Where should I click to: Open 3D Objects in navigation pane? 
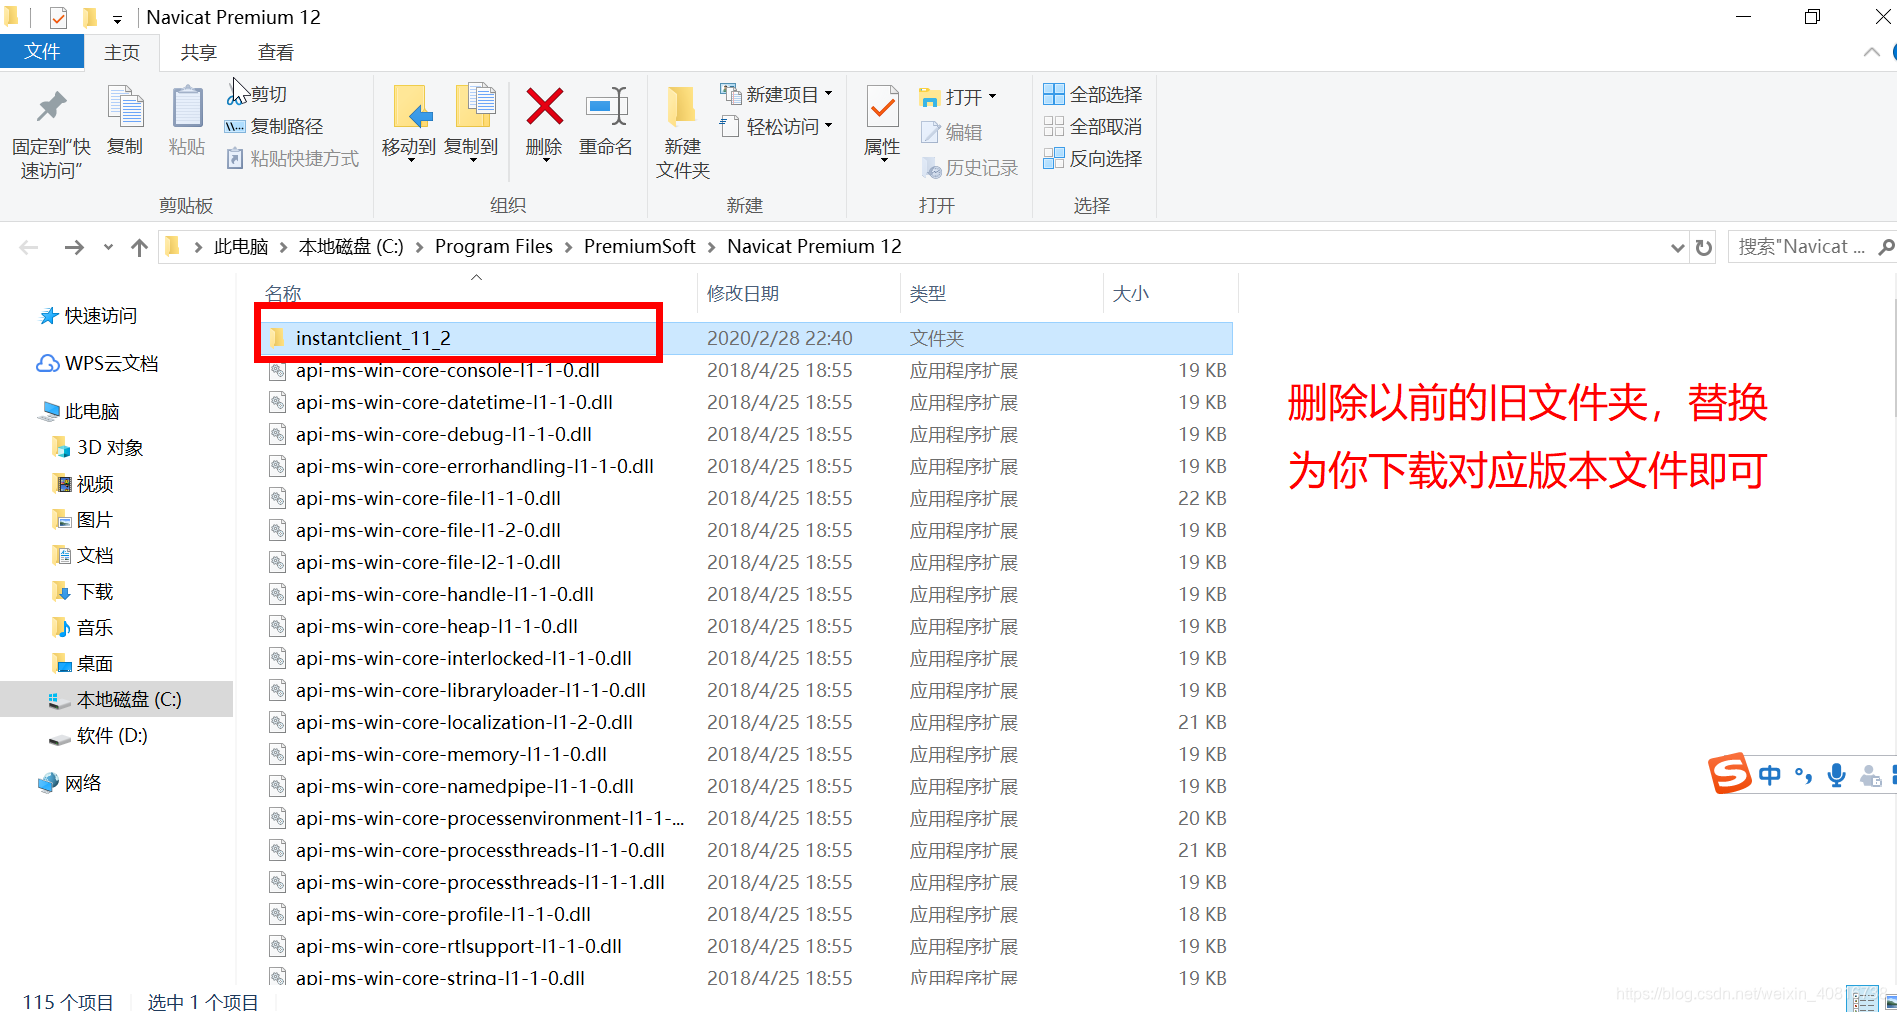[x=97, y=447]
